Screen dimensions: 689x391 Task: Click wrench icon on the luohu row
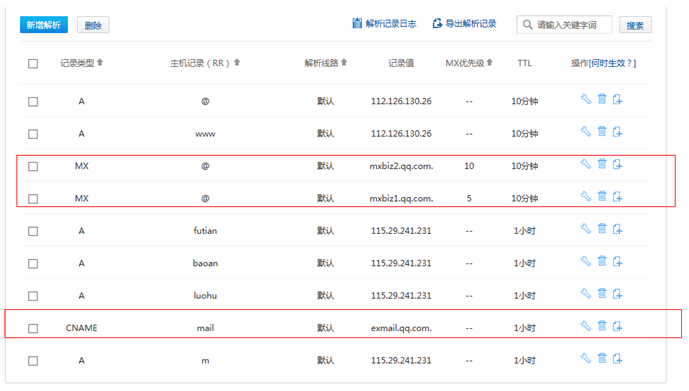coord(586,293)
